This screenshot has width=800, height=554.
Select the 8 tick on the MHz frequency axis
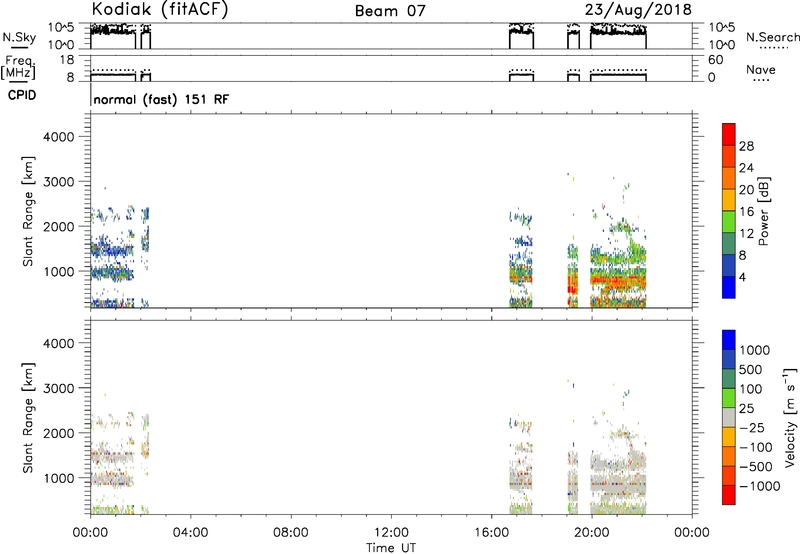70,78
